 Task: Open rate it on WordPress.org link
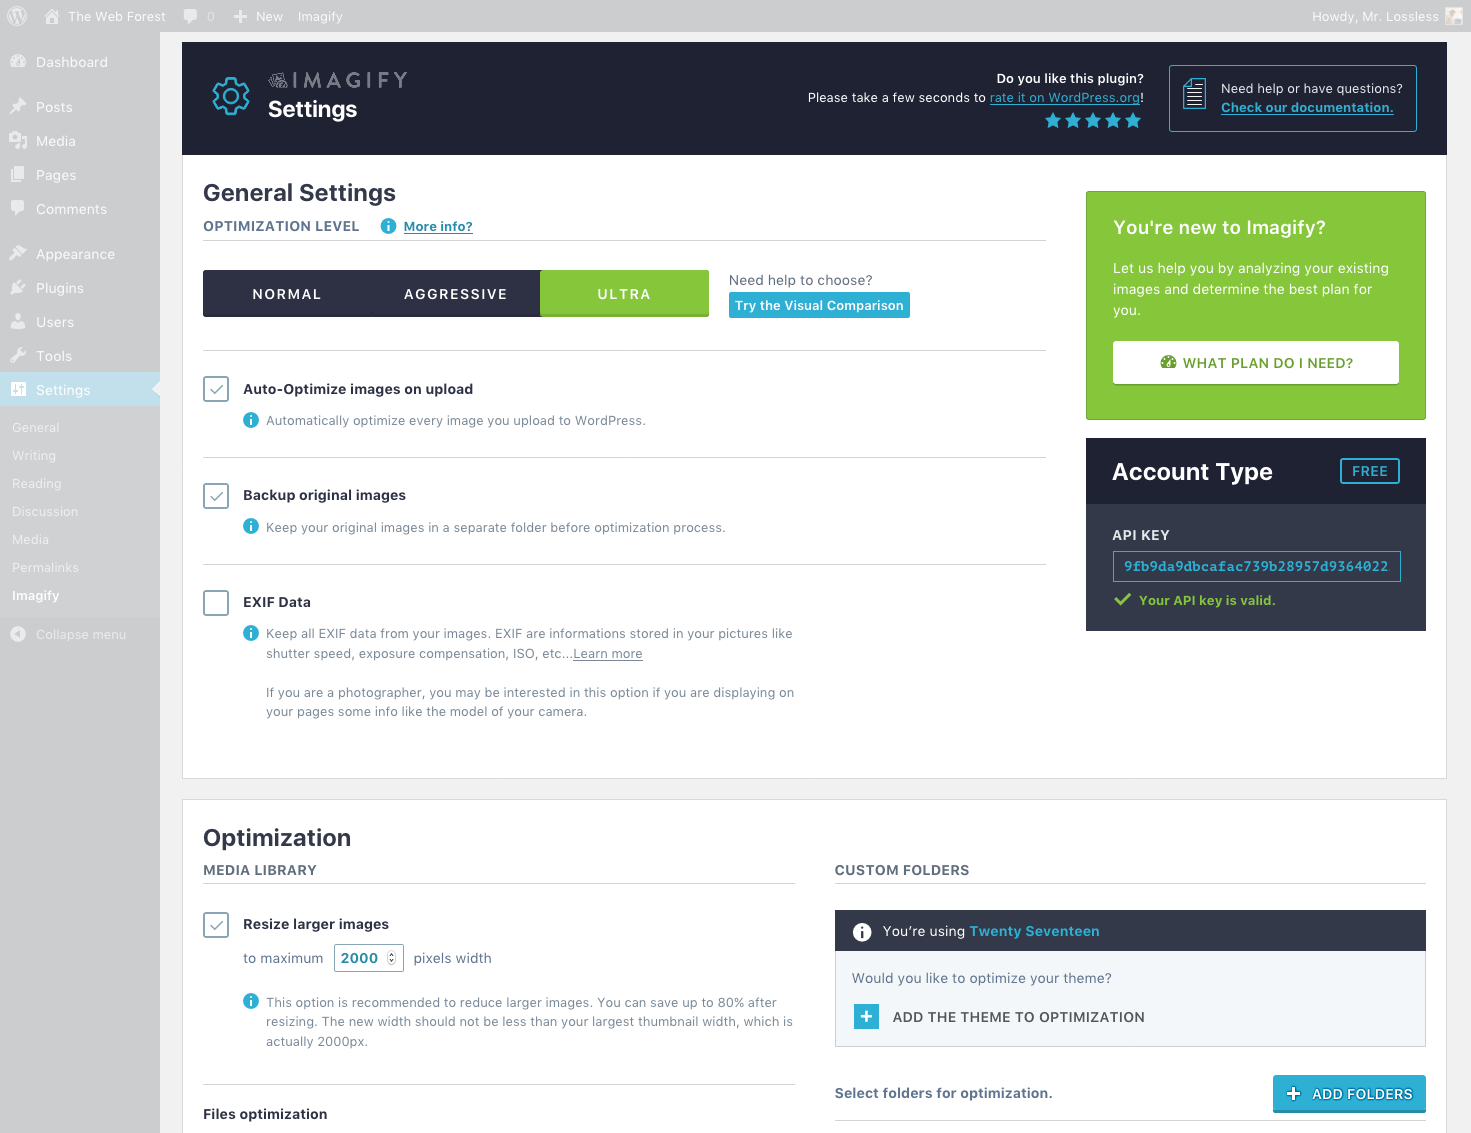click(x=1065, y=97)
